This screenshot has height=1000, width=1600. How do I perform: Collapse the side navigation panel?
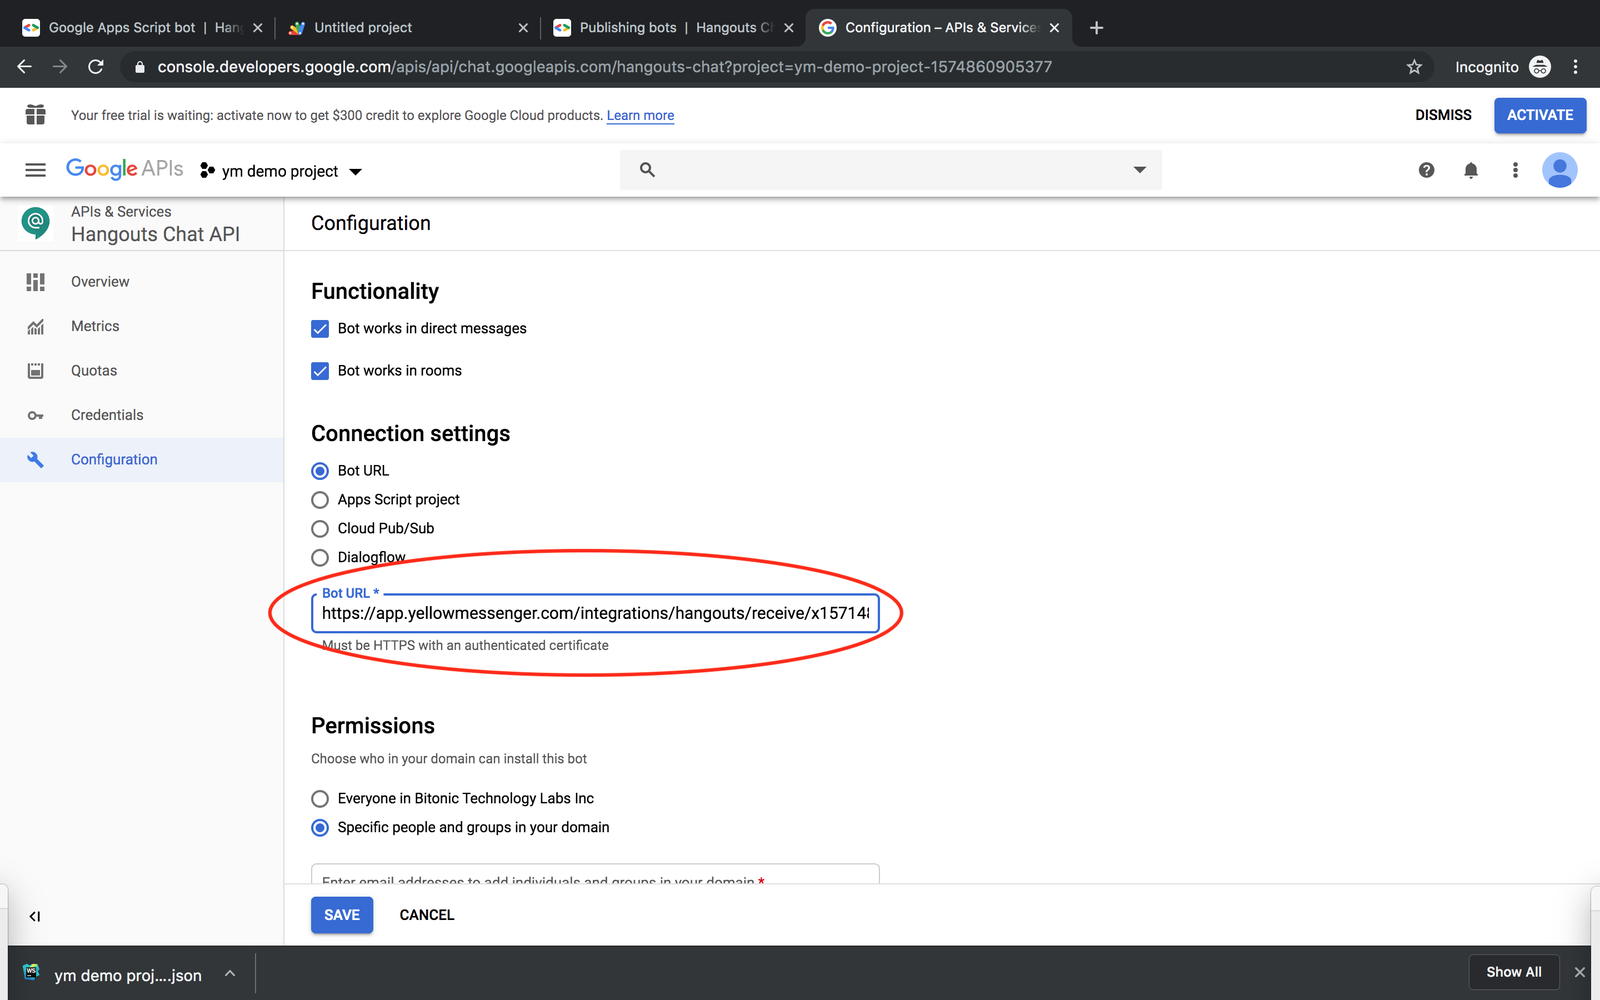tap(35, 916)
